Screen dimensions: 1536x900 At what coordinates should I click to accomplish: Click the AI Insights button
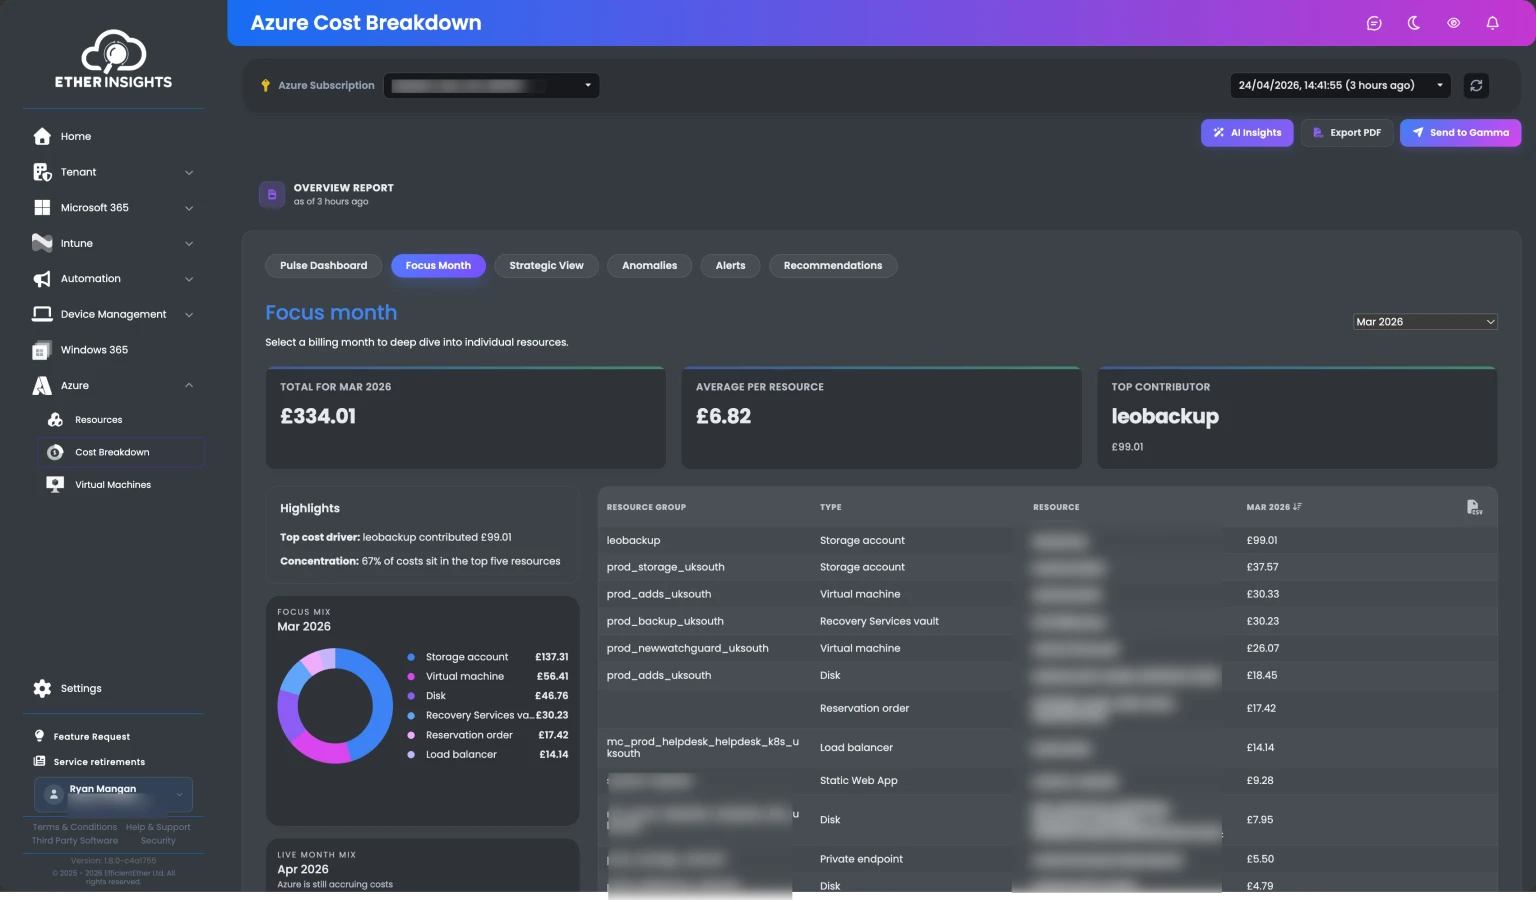(x=1247, y=133)
